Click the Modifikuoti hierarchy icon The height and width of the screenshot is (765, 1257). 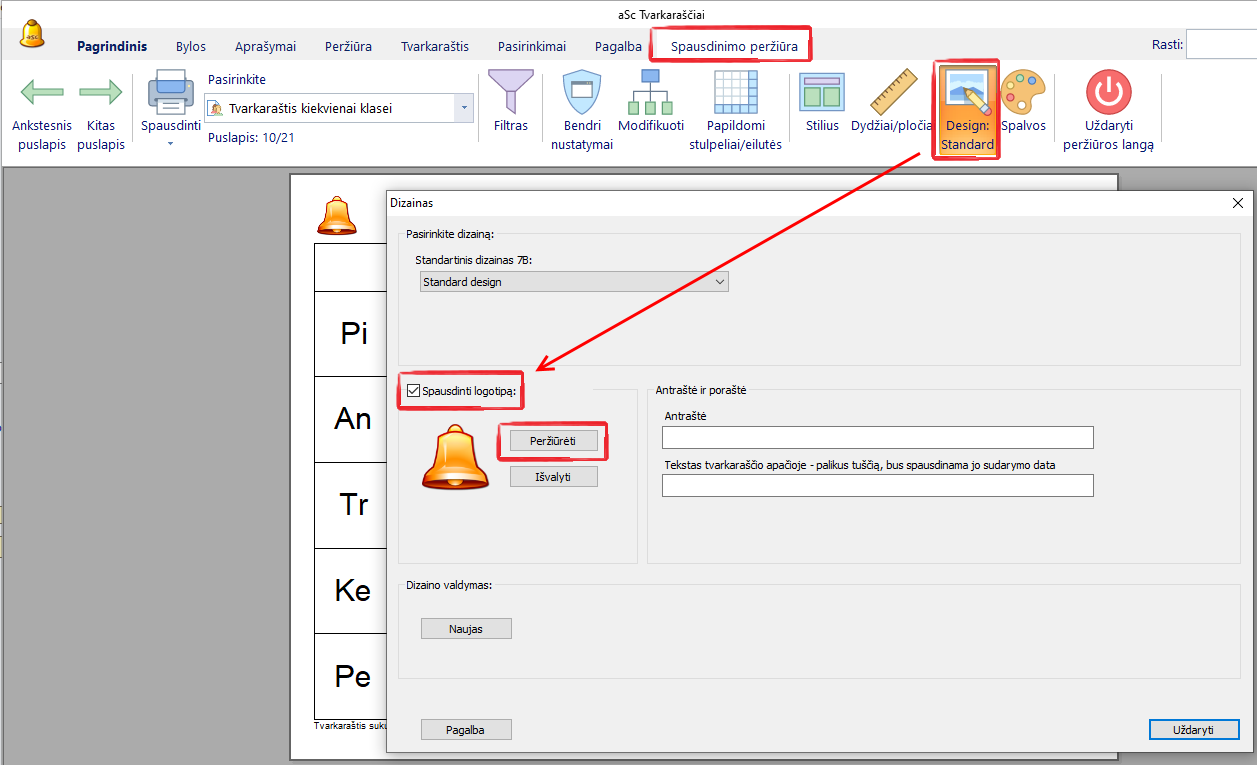650,92
